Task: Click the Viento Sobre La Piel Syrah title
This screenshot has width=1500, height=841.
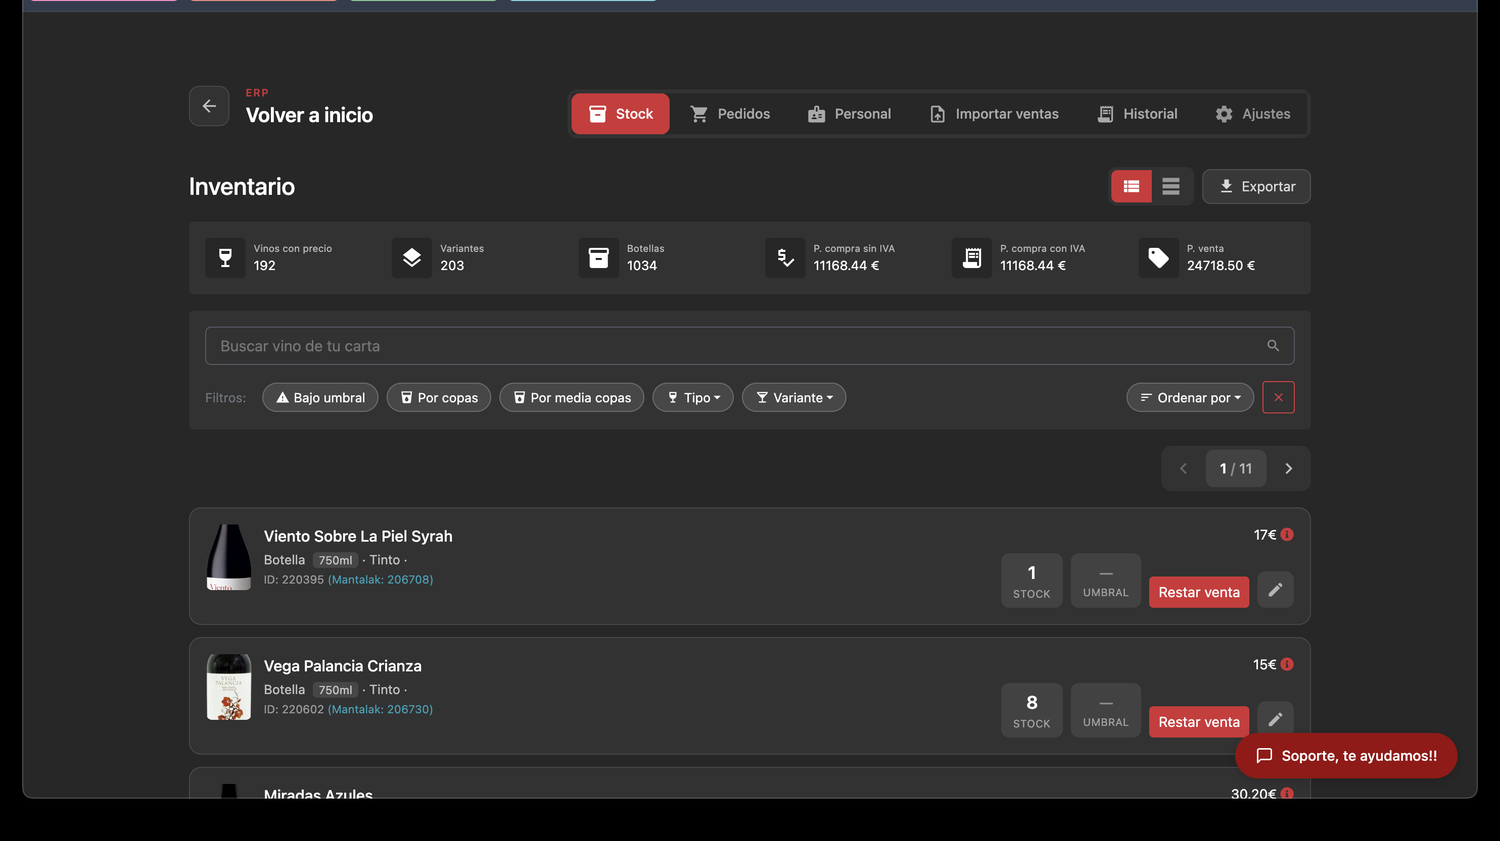Action: pos(358,536)
